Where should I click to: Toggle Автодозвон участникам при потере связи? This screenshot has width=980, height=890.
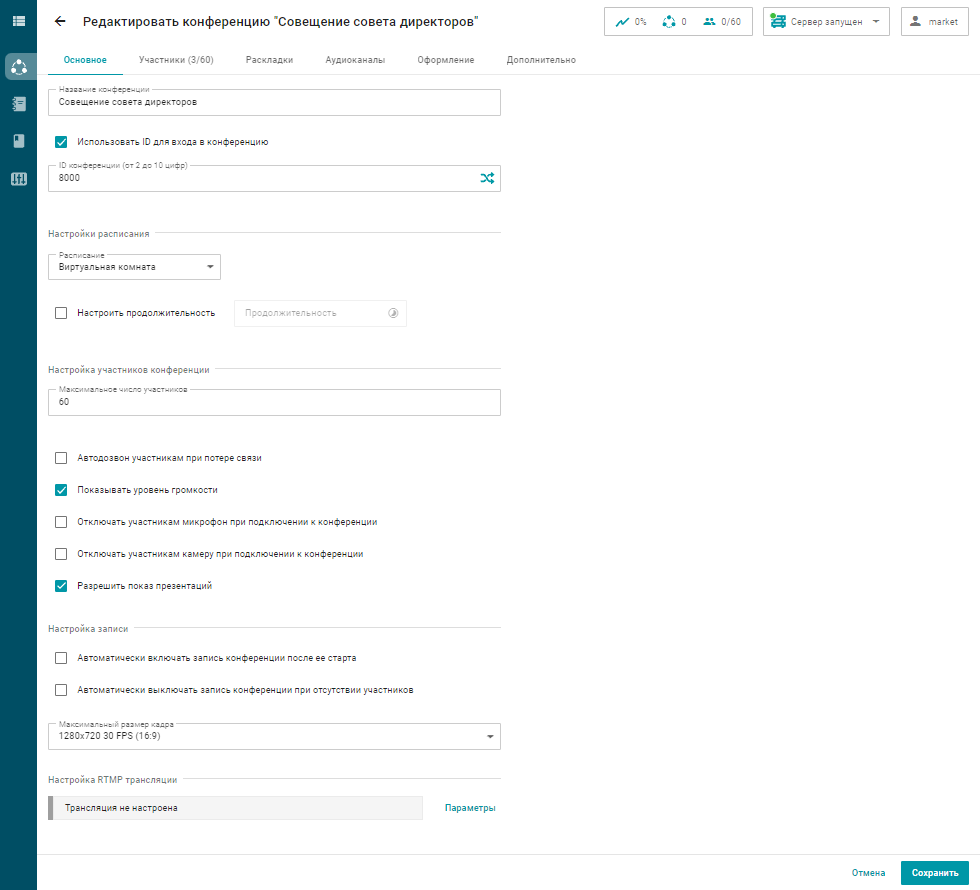point(61,458)
